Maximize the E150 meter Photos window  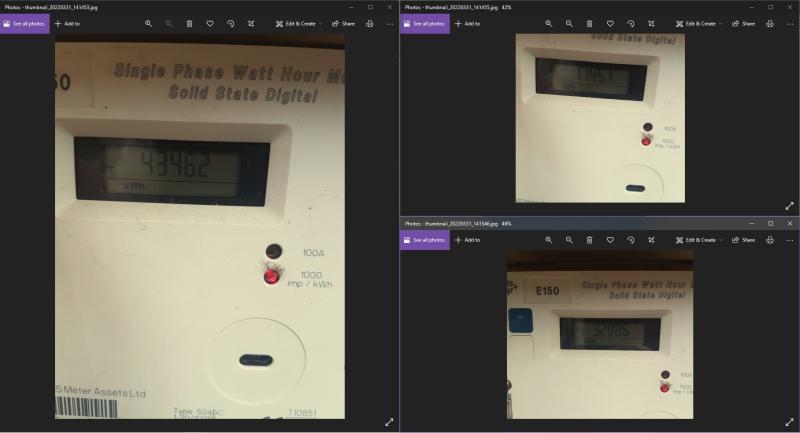coord(770,223)
